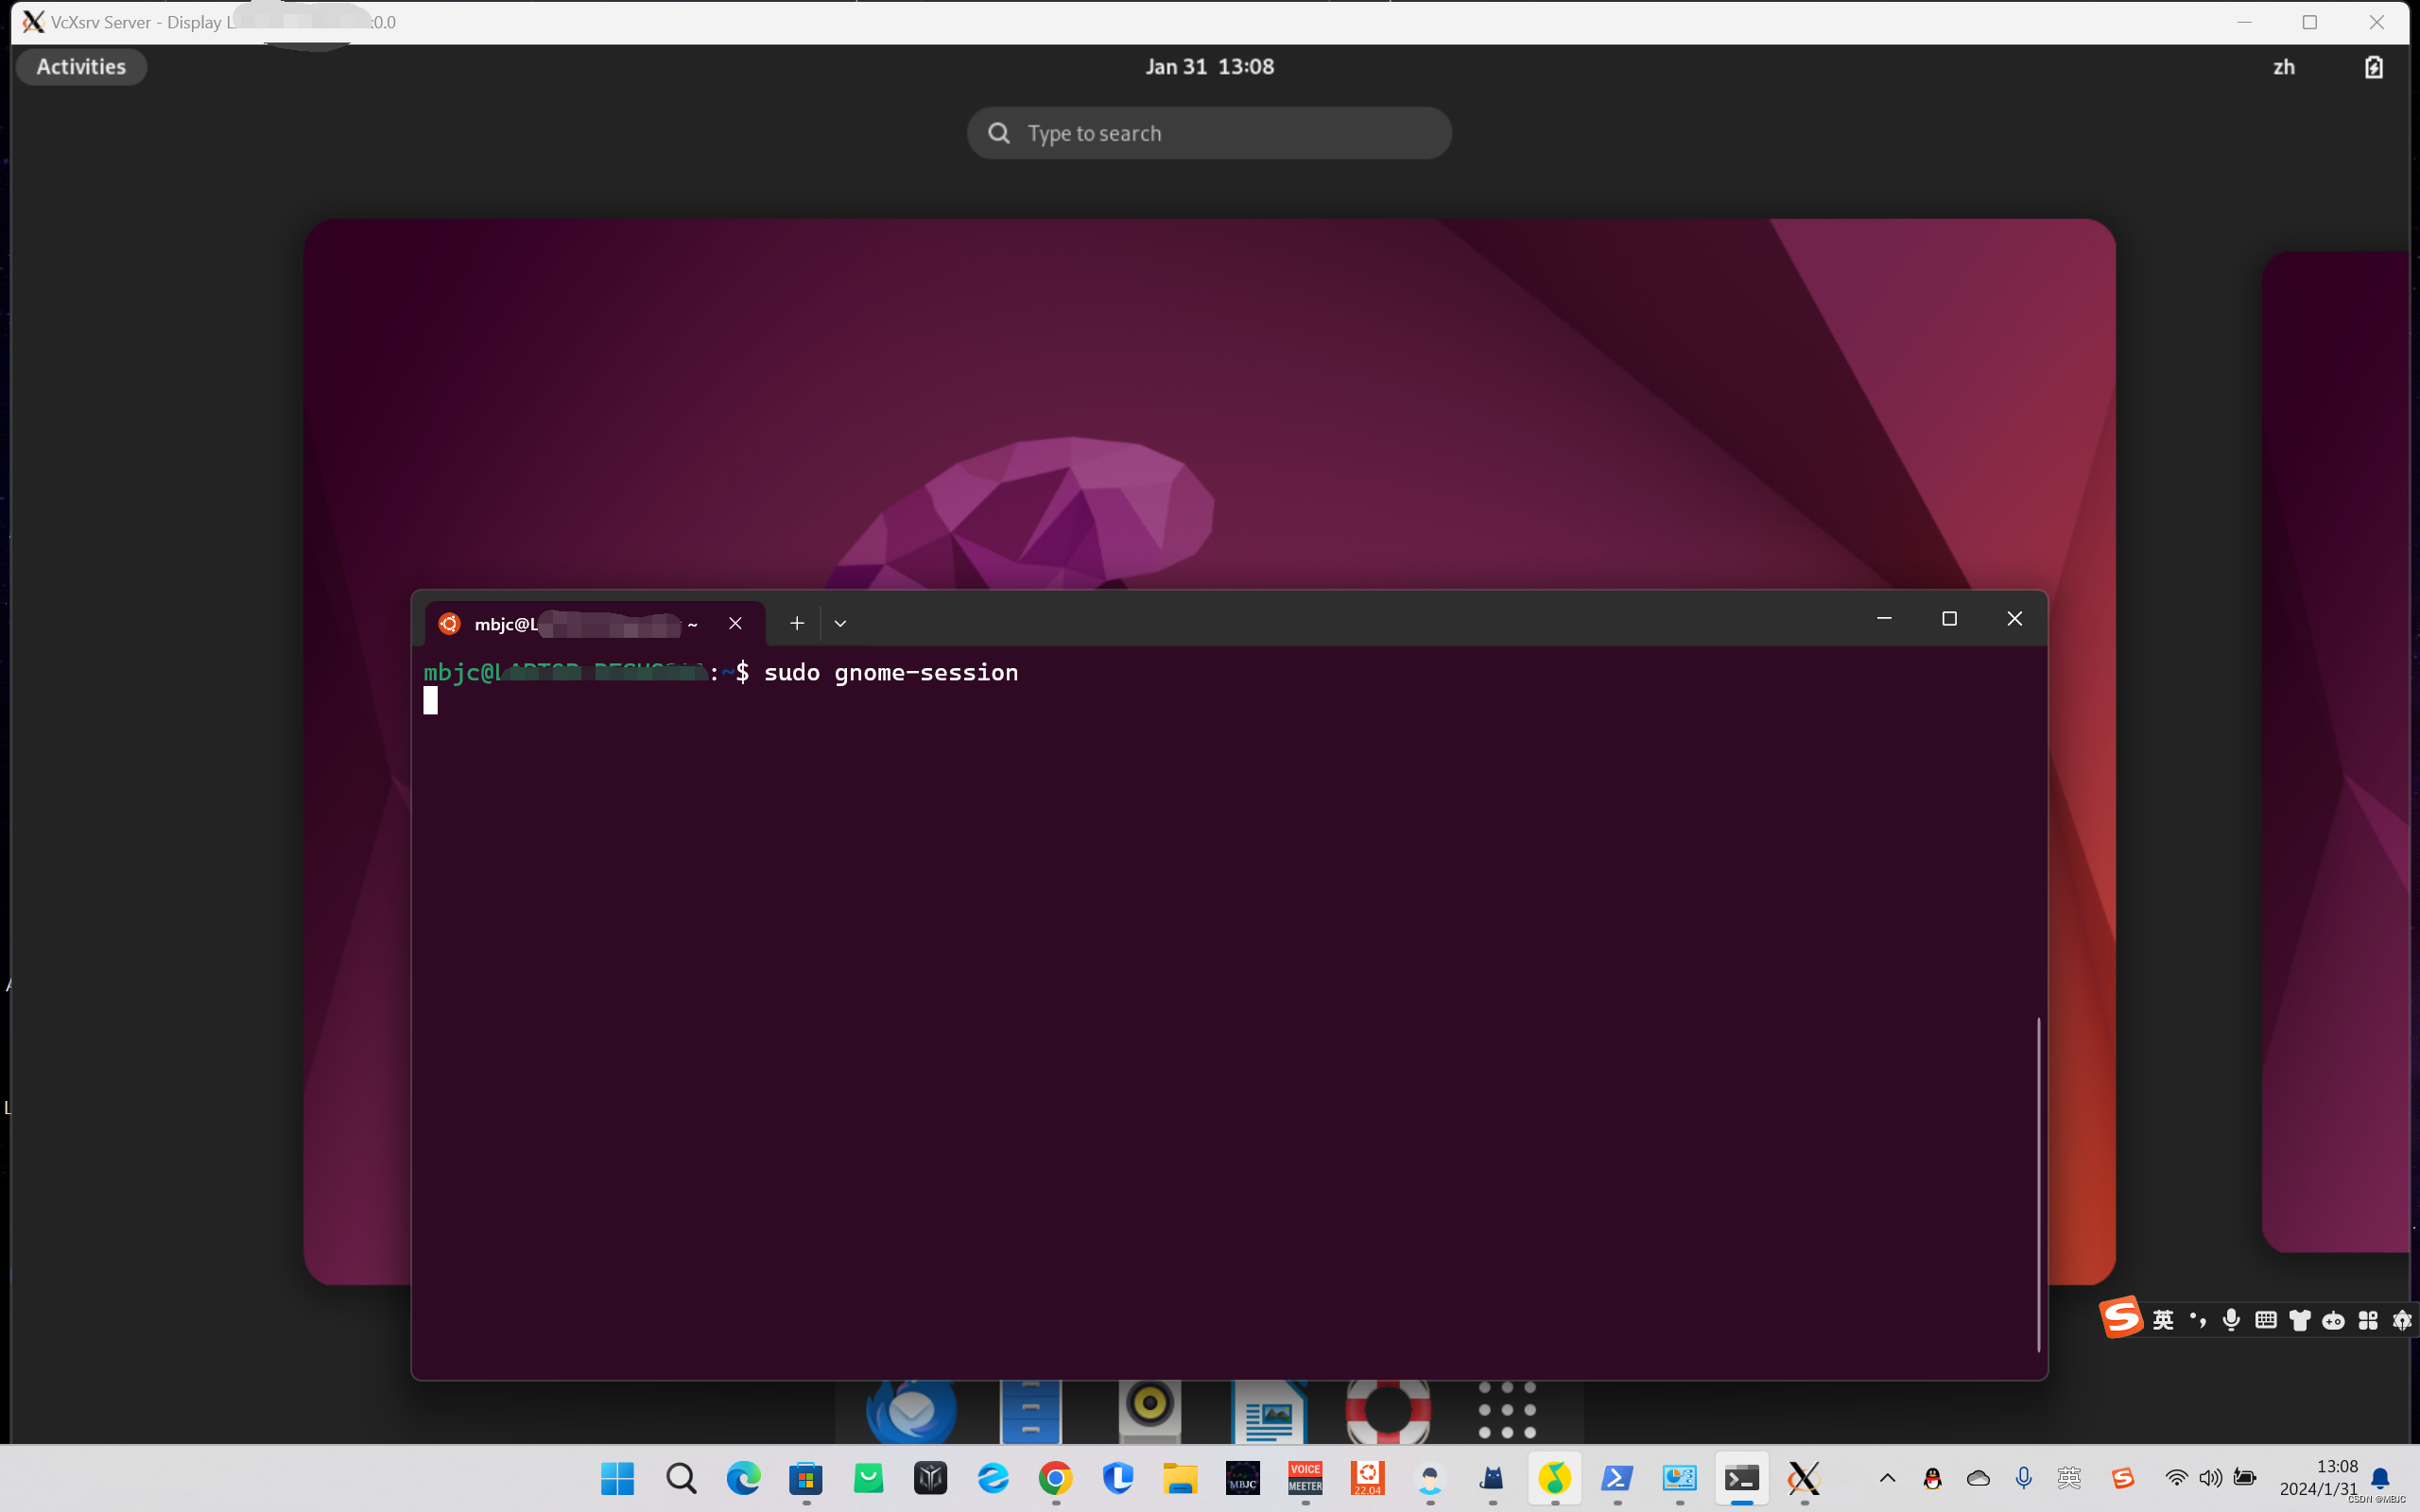Click the Activities button
The image size is (2420, 1512).
coord(81,67)
